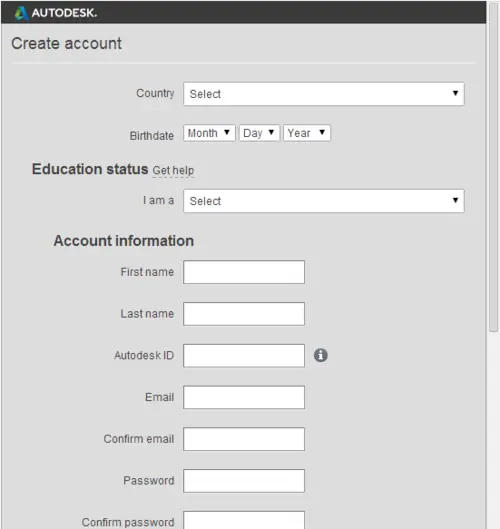Click the 'Account information' heading text
This screenshot has width=500, height=529.
coord(124,241)
